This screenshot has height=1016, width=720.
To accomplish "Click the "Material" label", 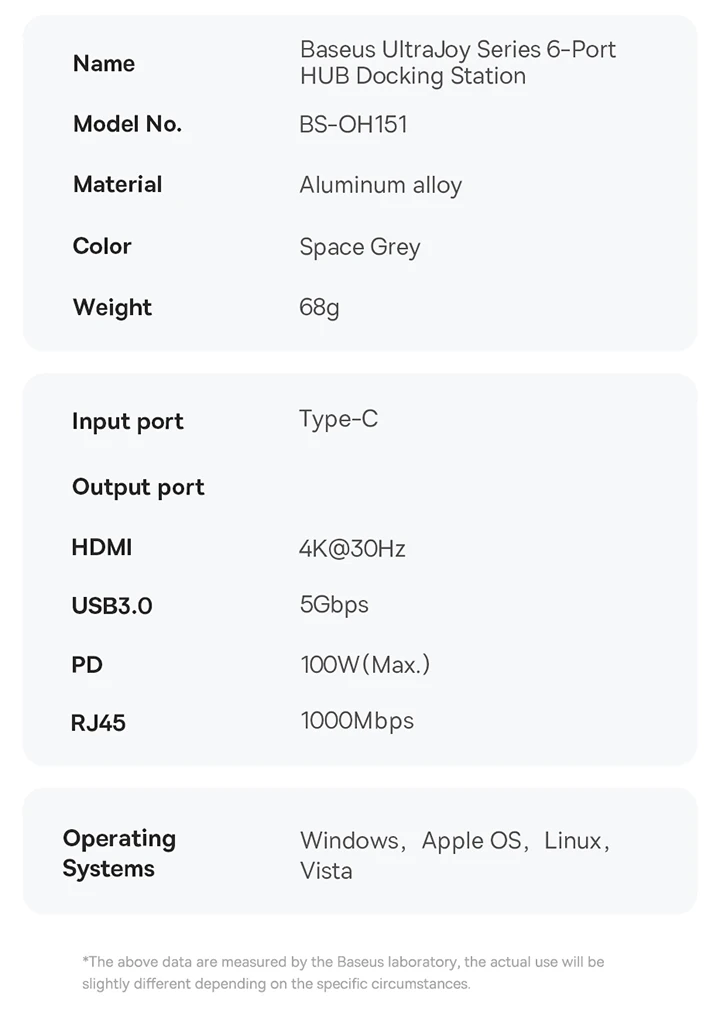I will [117, 184].
